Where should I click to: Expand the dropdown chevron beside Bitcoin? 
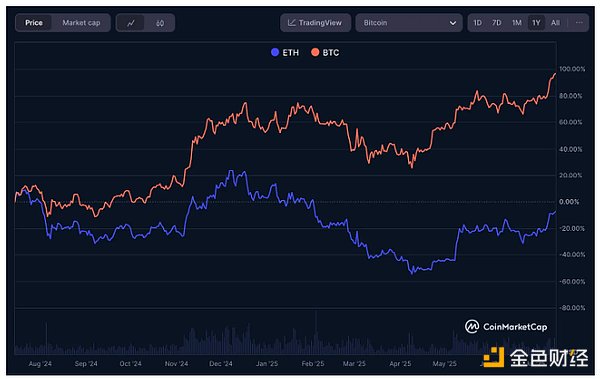click(x=453, y=23)
